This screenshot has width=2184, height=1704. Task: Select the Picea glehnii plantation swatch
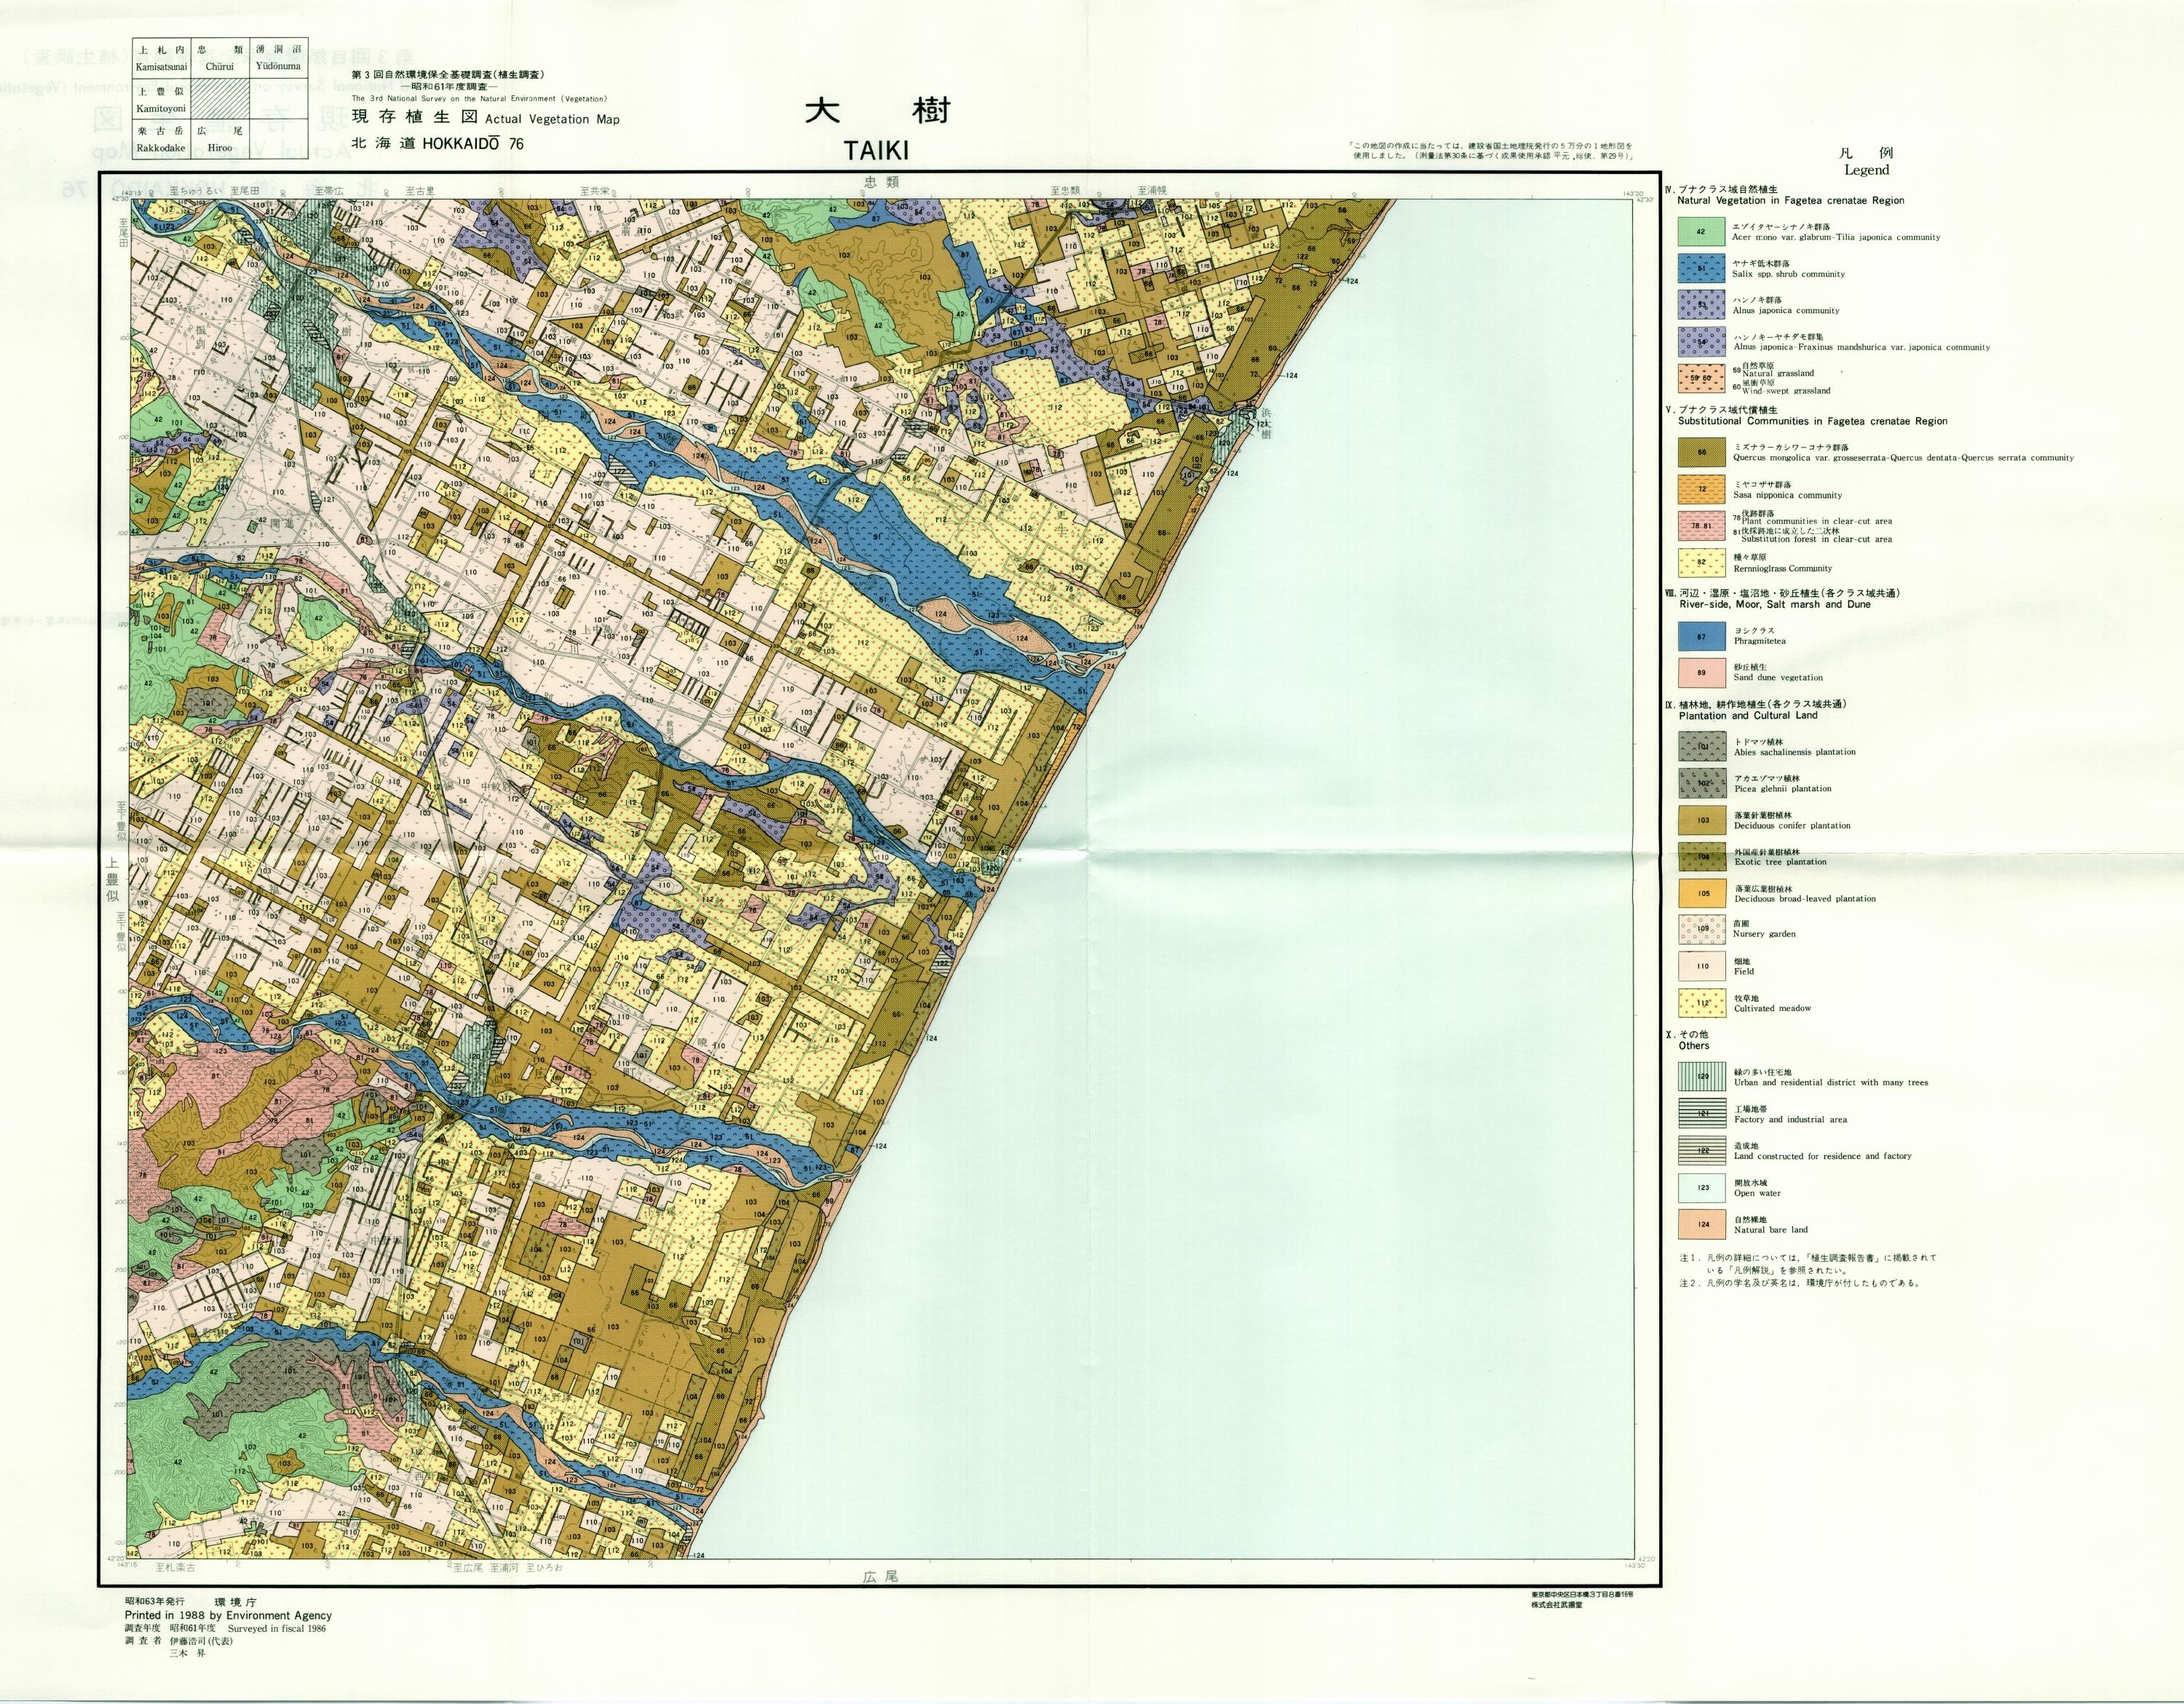[1702, 784]
